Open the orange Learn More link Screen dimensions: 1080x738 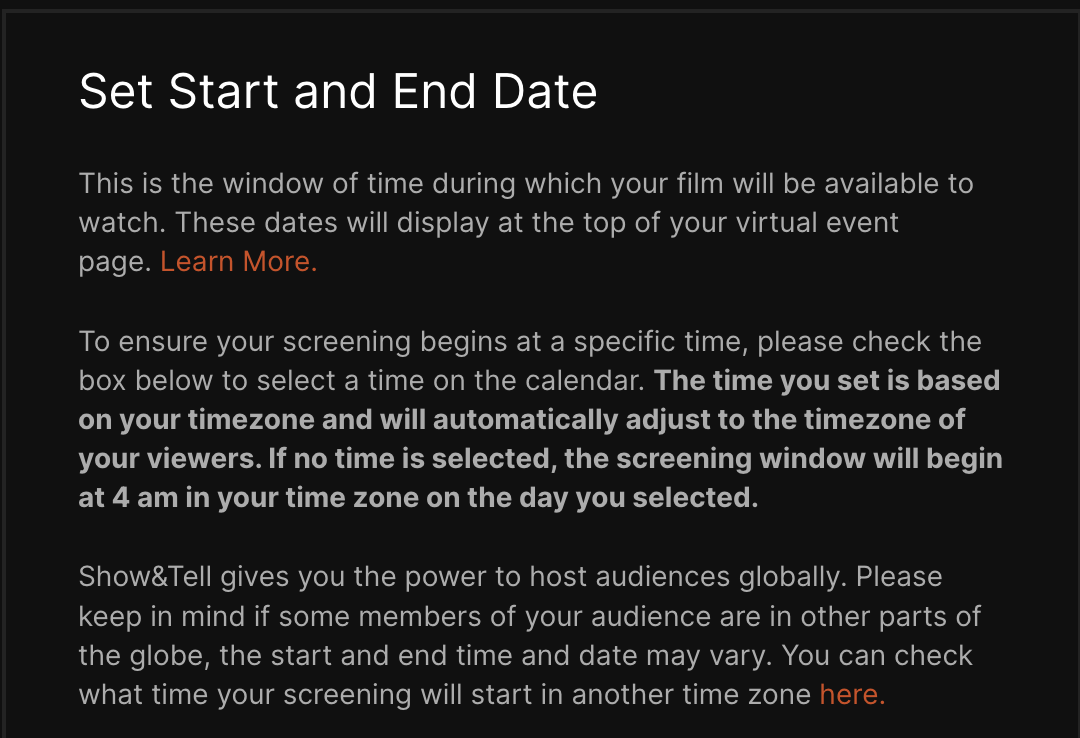(238, 262)
